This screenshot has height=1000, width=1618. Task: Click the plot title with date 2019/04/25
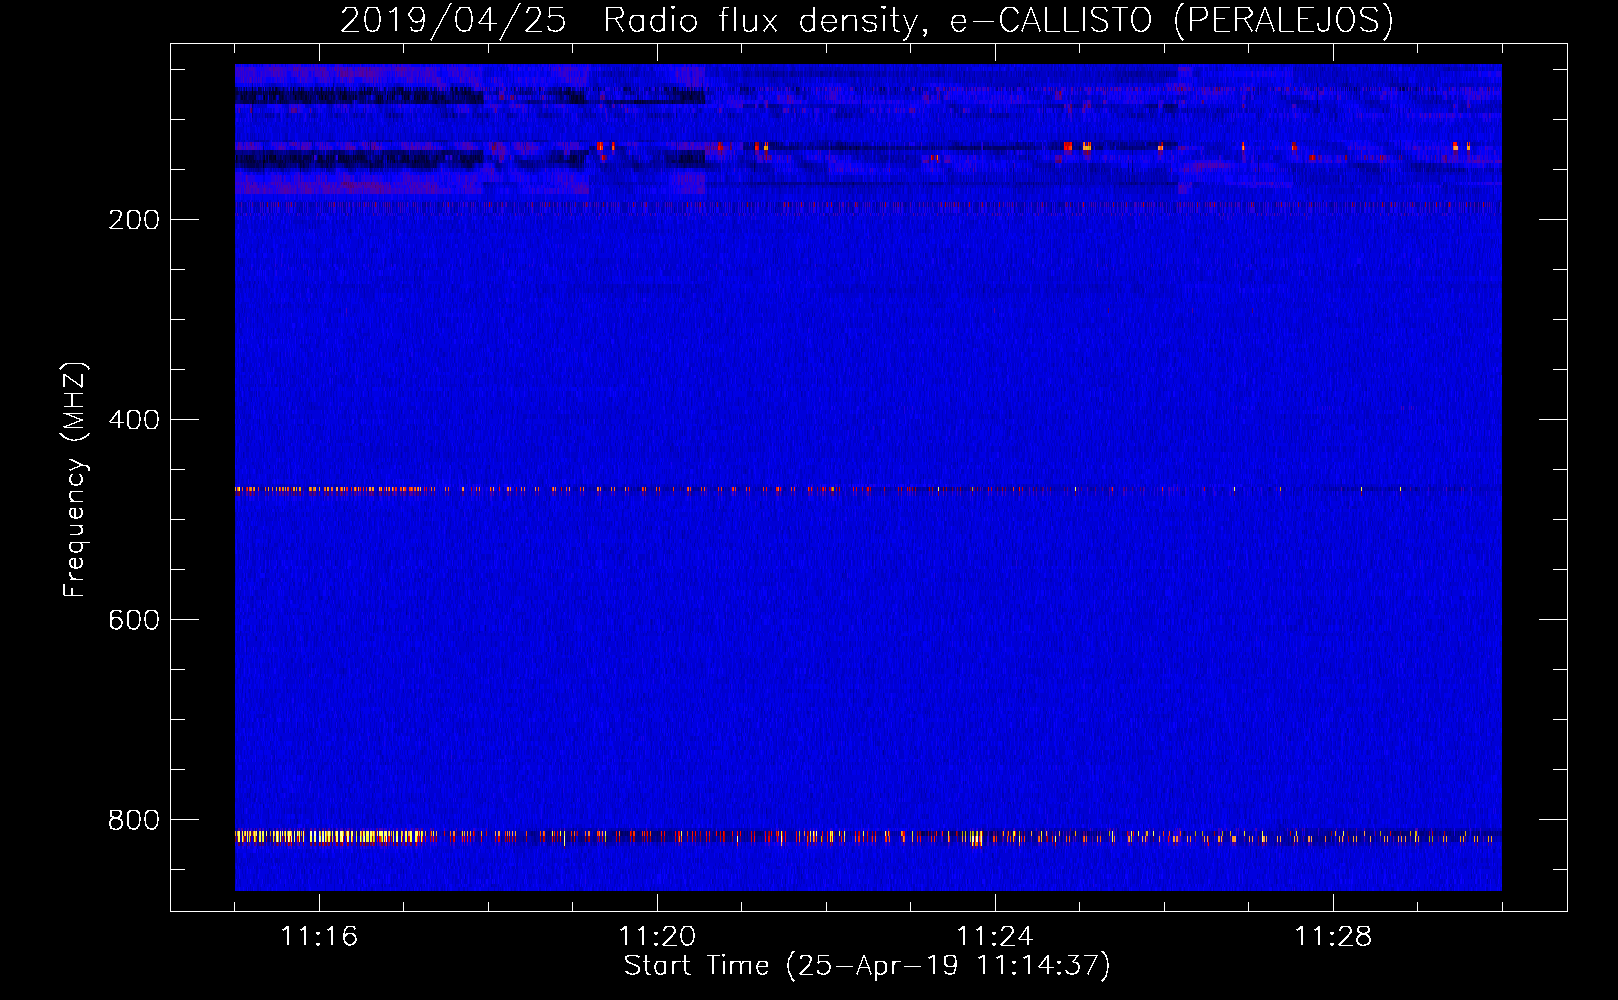point(867,20)
